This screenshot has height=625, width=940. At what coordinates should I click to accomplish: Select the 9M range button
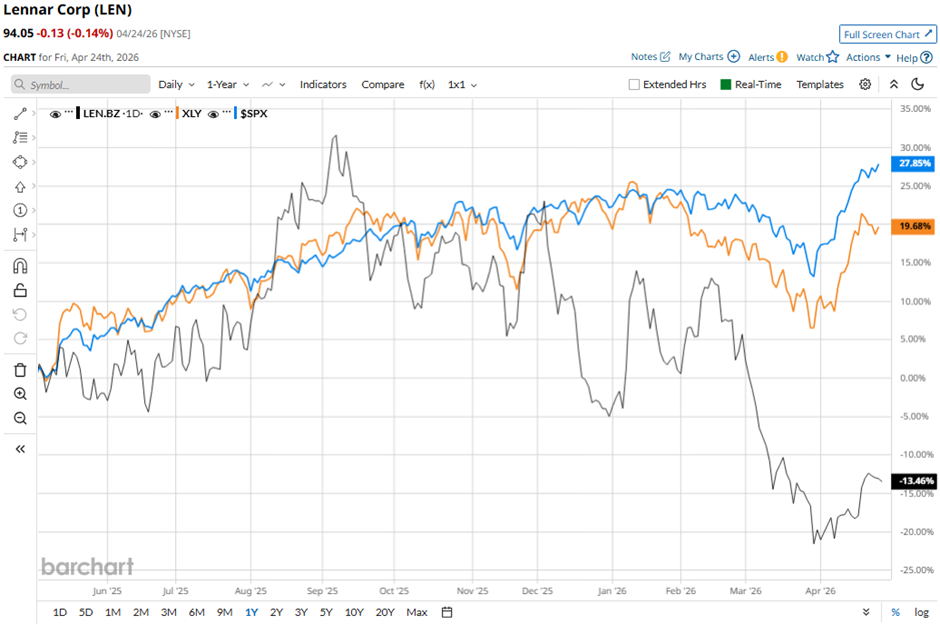(224, 612)
